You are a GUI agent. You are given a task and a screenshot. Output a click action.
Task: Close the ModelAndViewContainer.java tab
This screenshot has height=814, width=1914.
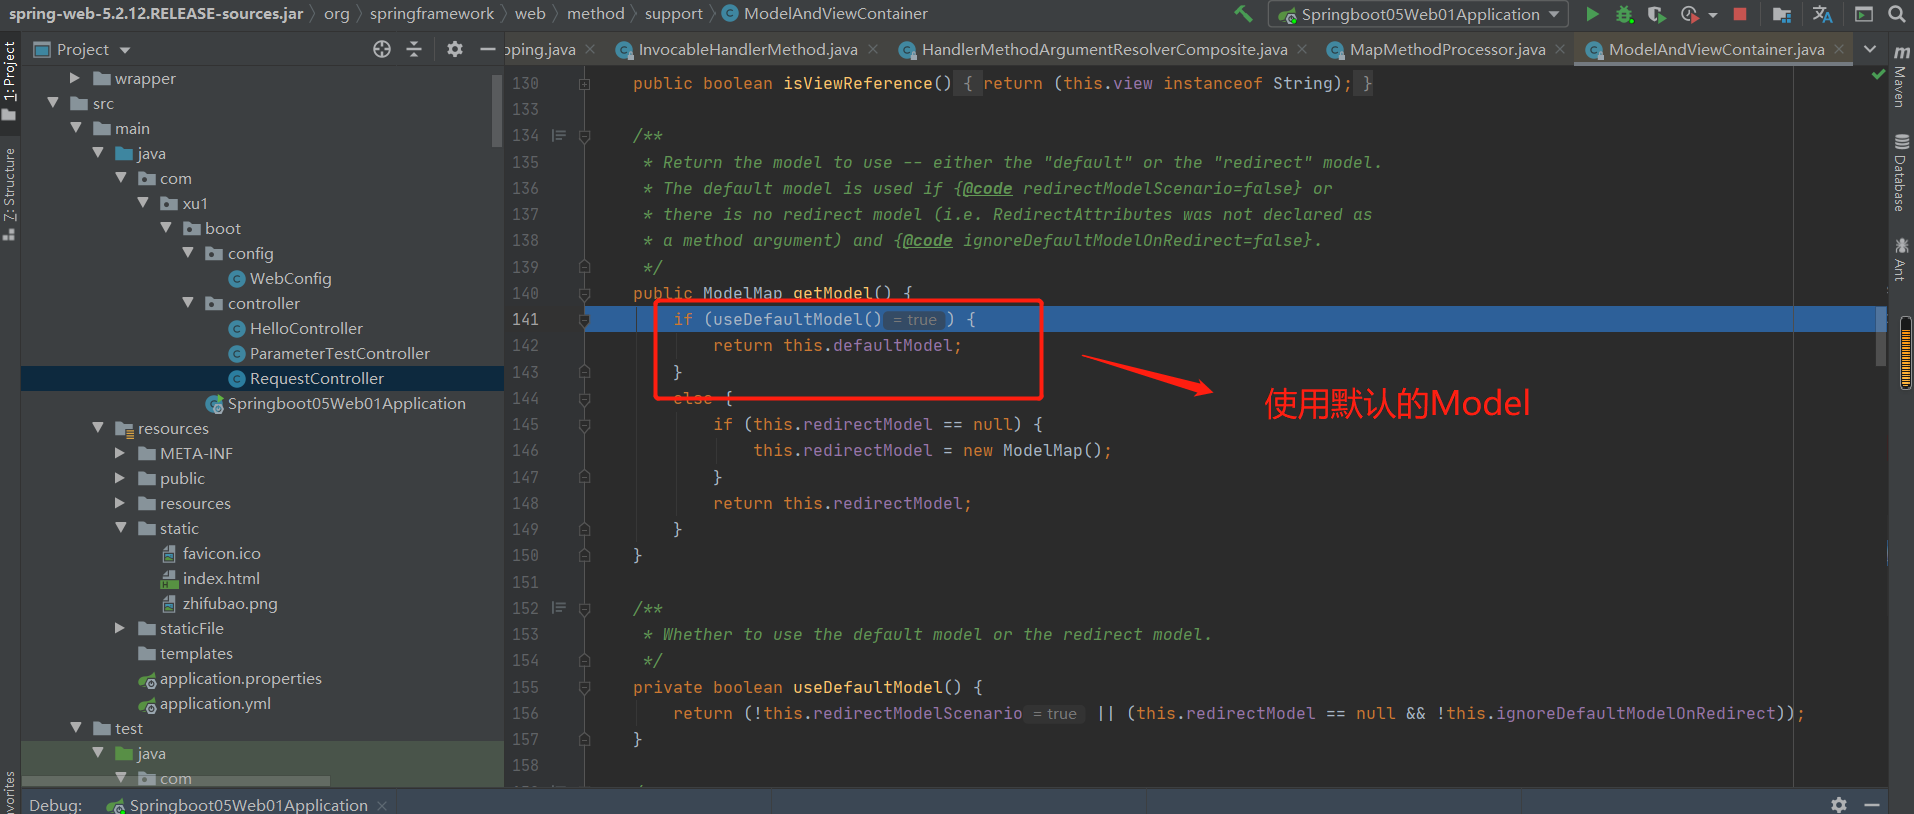(1839, 49)
